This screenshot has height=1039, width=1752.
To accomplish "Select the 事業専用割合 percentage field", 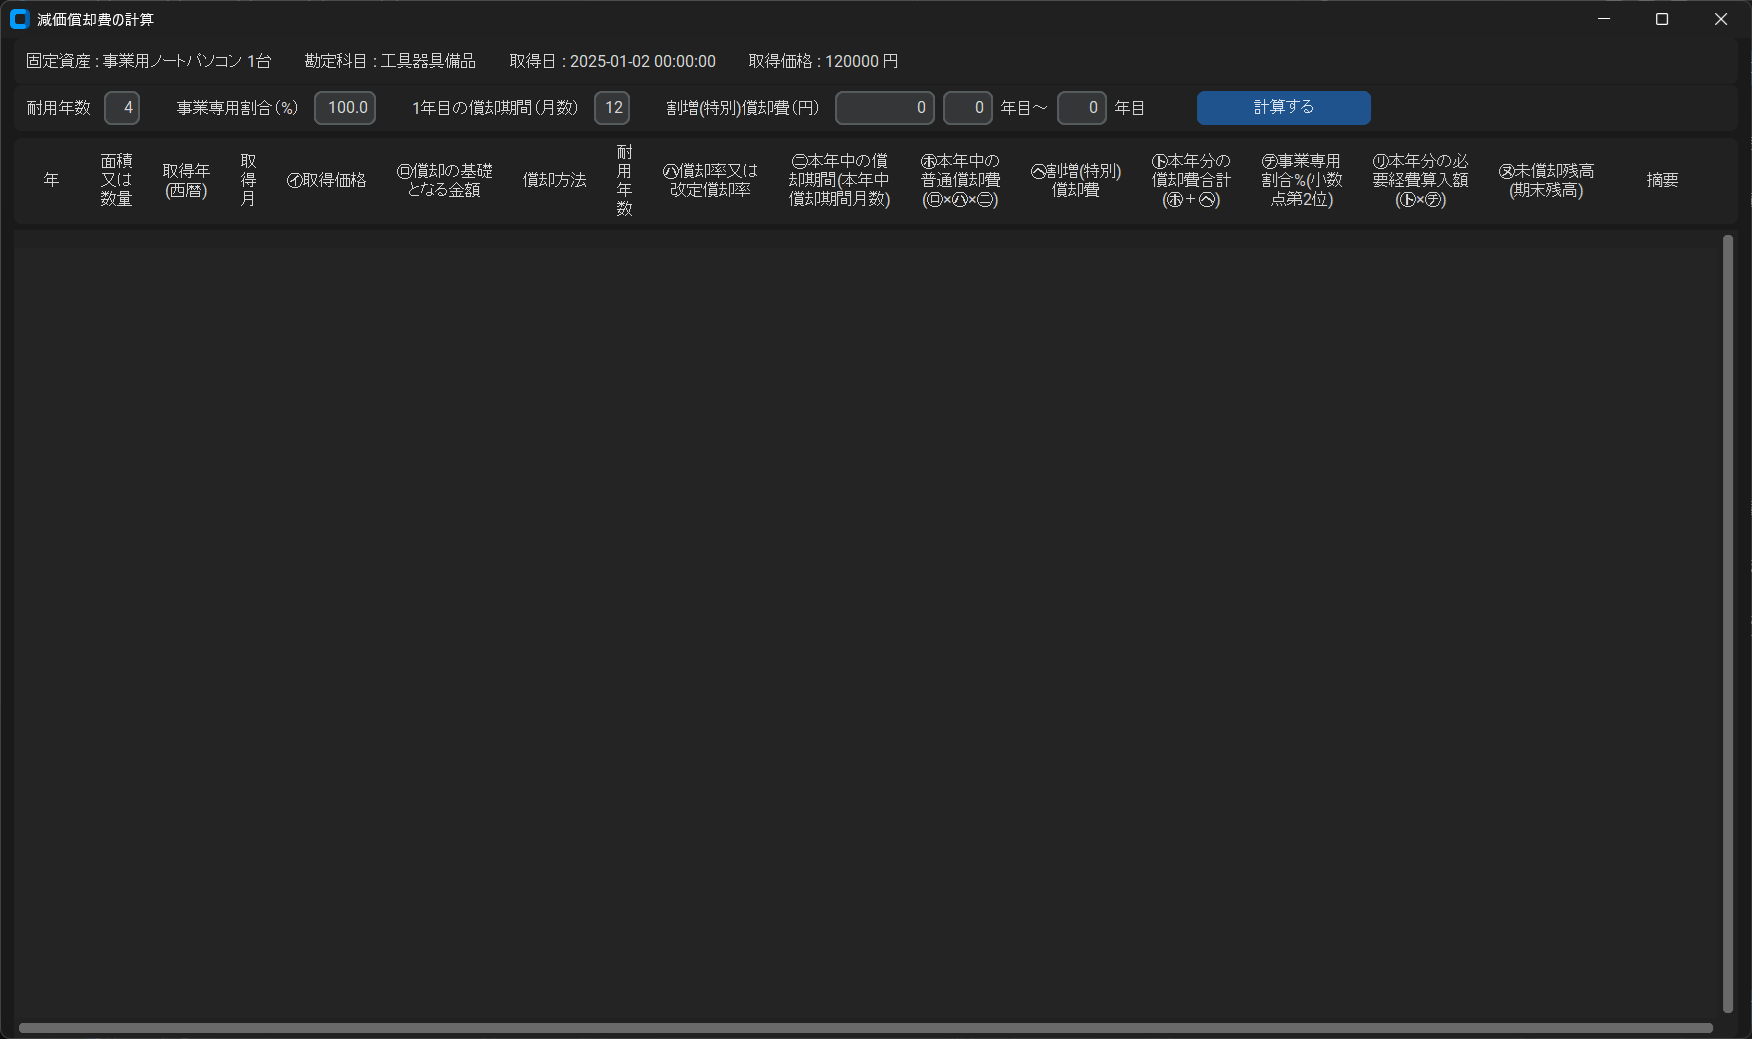I will click(x=345, y=108).
